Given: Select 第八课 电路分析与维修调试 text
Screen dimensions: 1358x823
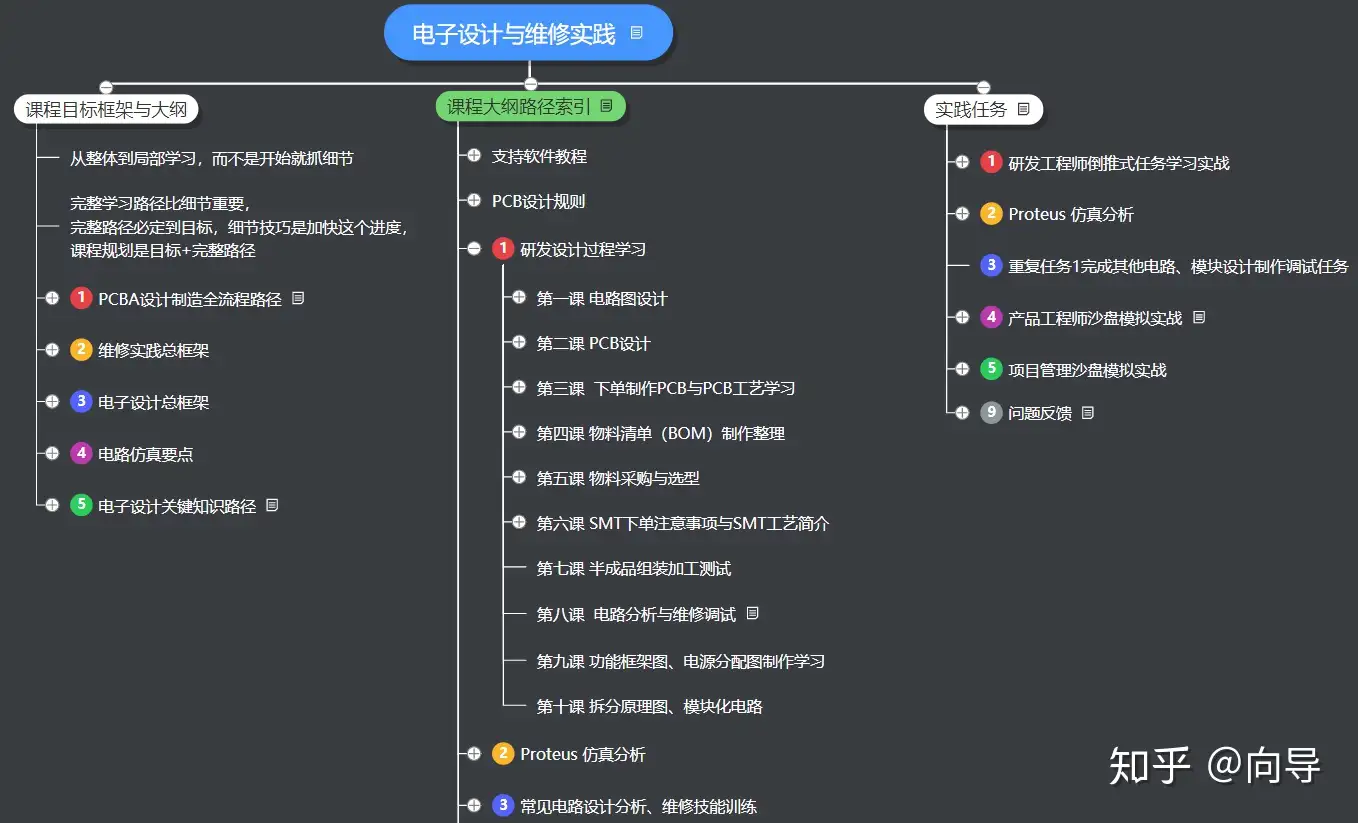Looking at the screenshot, I should tap(636, 613).
